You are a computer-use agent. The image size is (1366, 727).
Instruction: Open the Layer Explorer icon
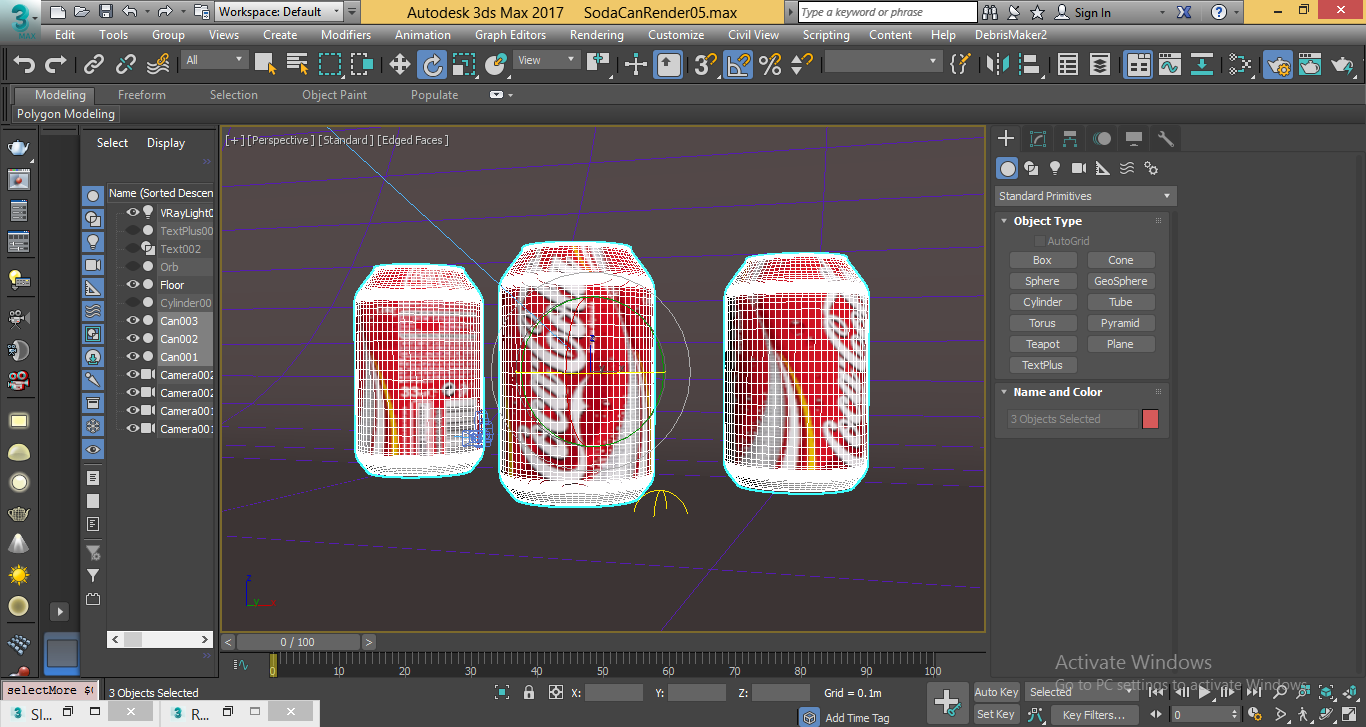coord(1100,65)
